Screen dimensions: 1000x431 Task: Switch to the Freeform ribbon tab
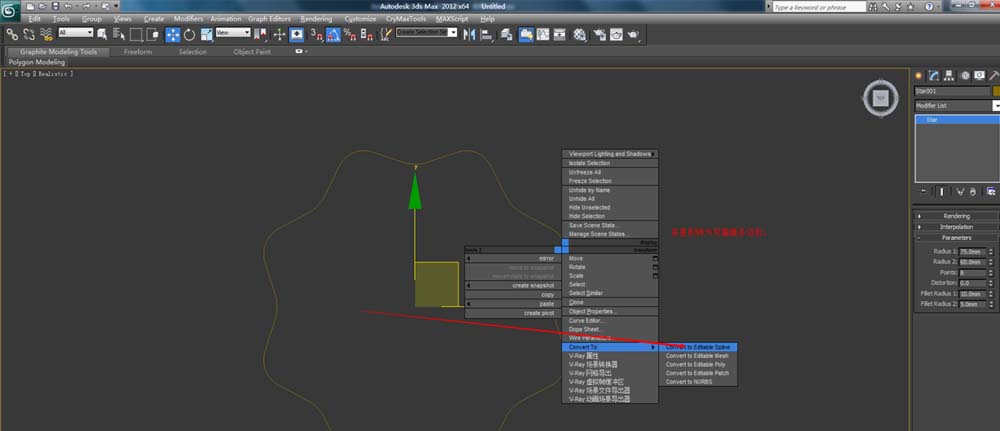138,52
